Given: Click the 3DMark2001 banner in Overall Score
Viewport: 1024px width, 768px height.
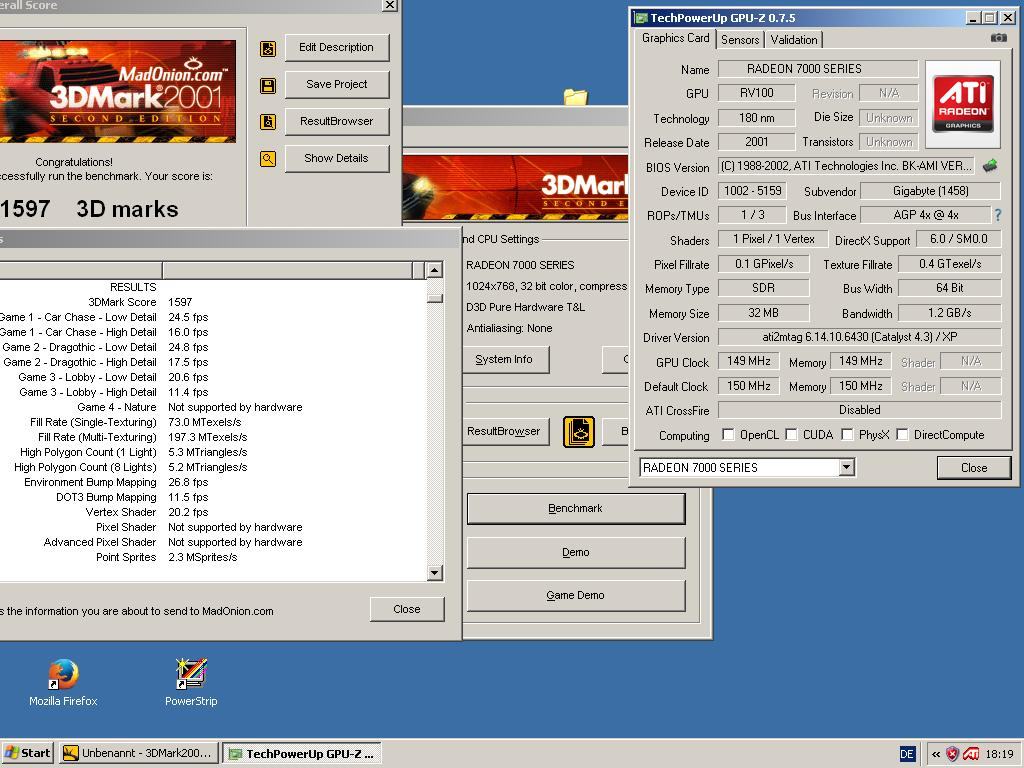Looking at the screenshot, I should [x=118, y=91].
